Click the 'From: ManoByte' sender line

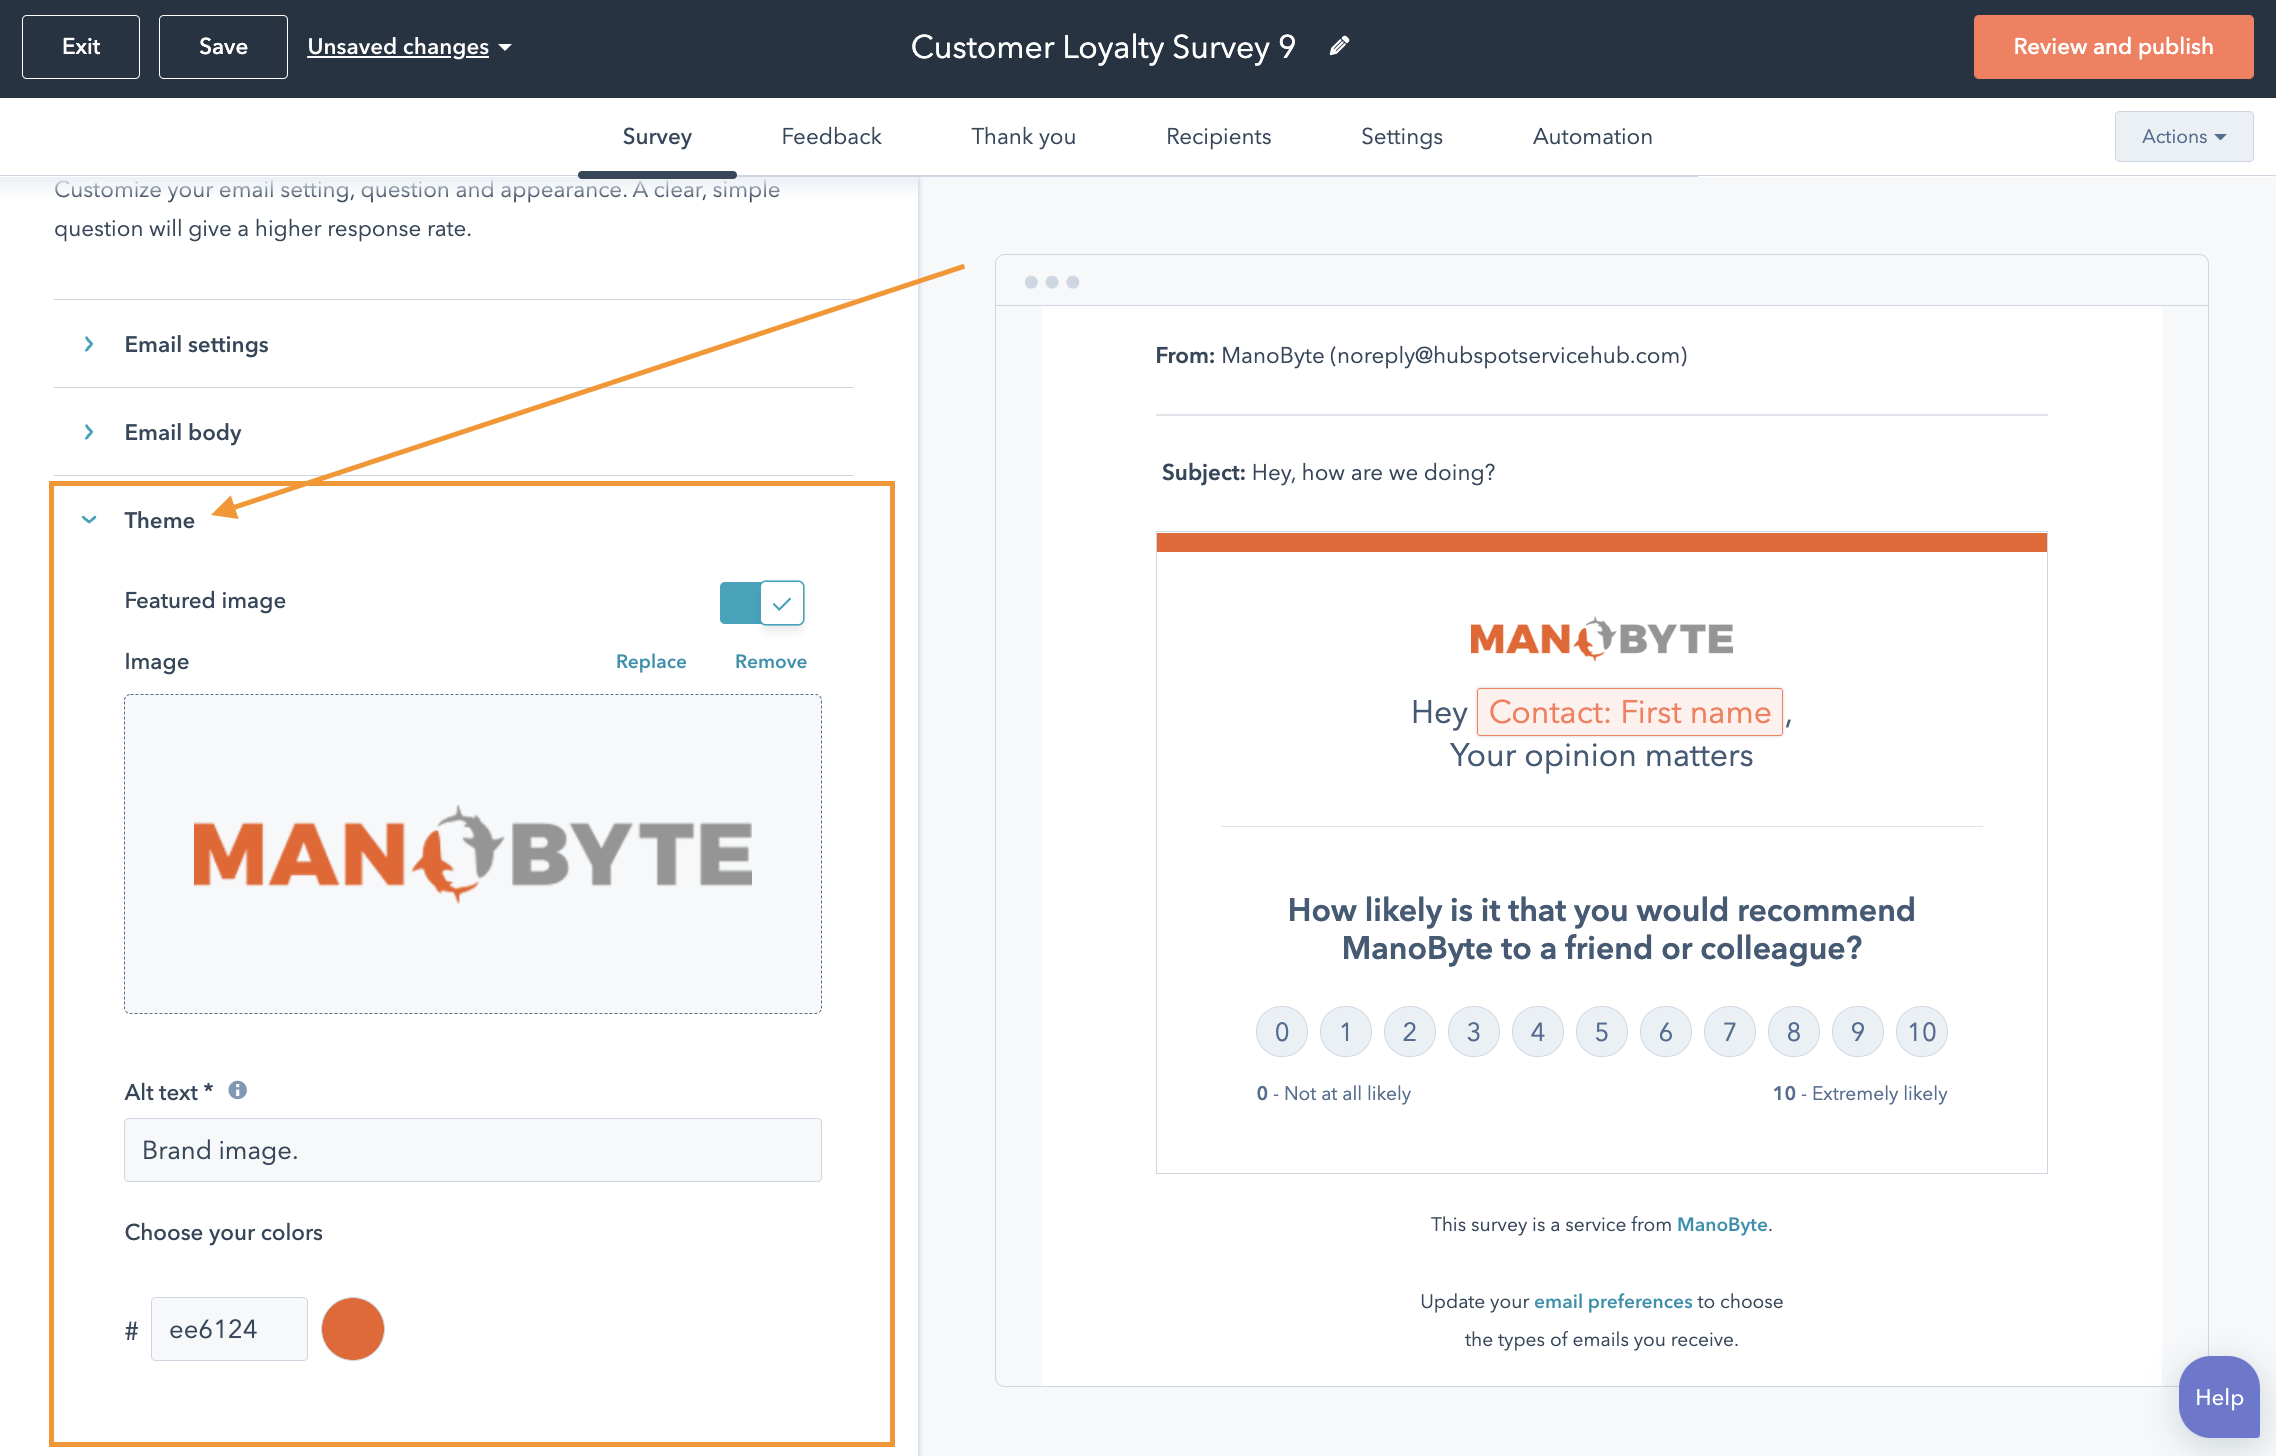point(1421,355)
